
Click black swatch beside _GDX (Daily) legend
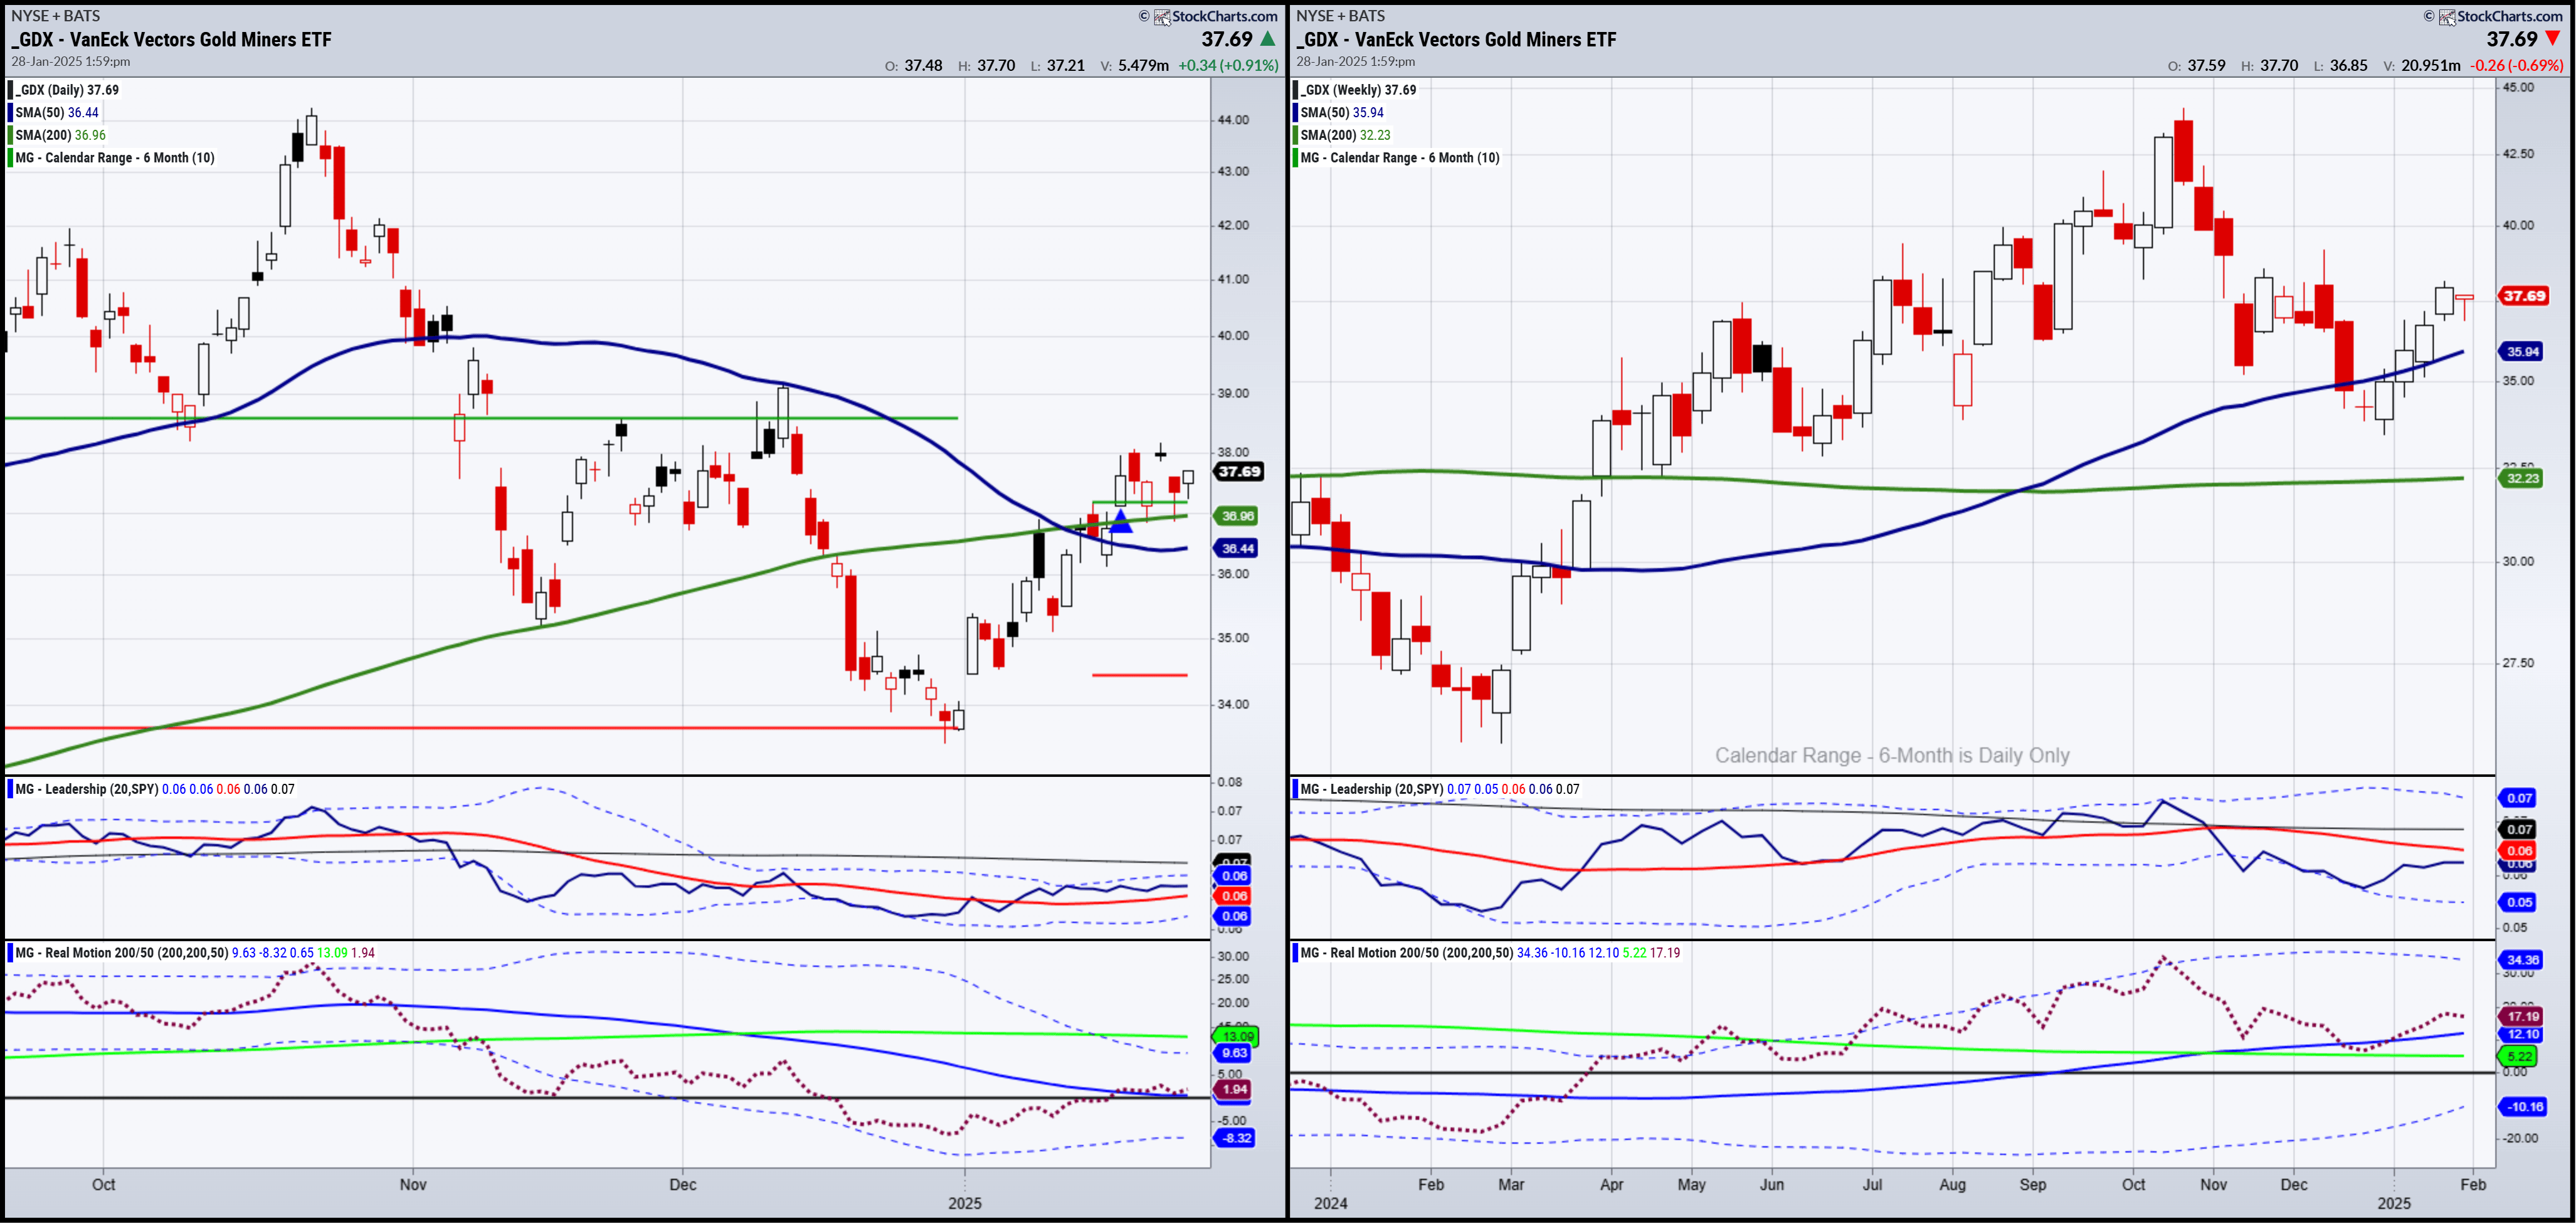click(x=11, y=90)
